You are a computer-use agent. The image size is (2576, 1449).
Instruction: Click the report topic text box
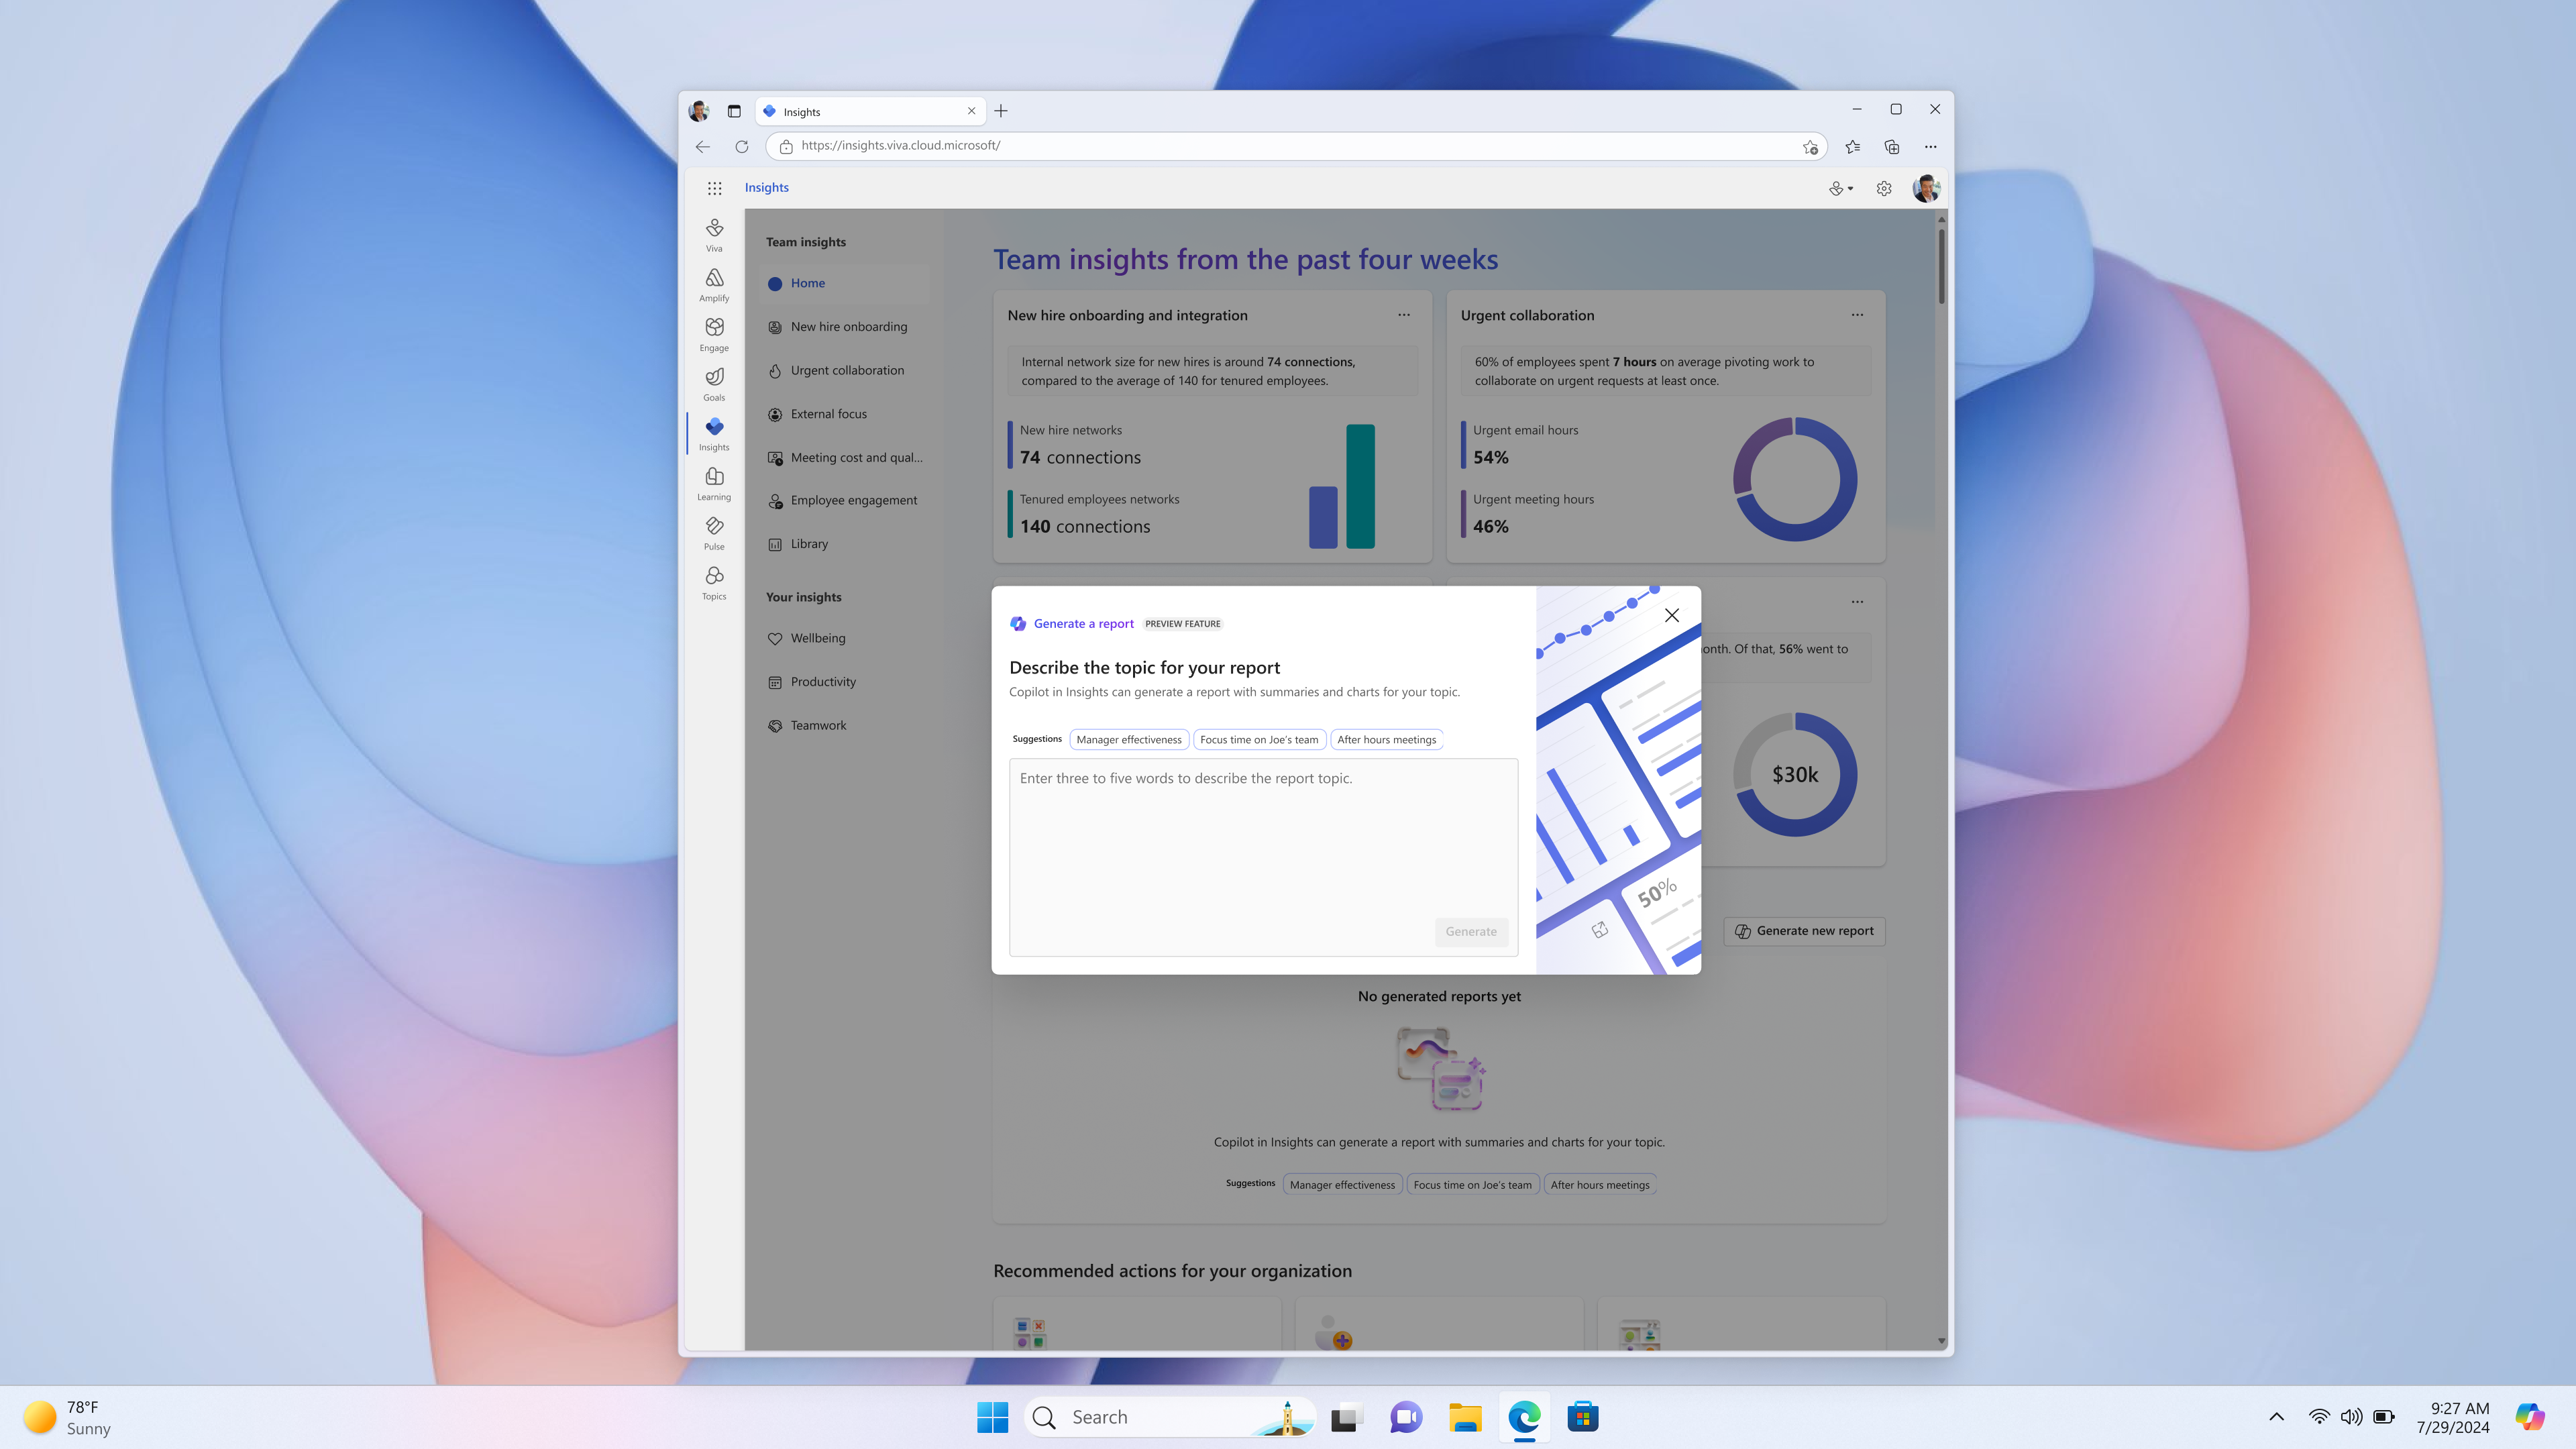pyautogui.click(x=1263, y=857)
